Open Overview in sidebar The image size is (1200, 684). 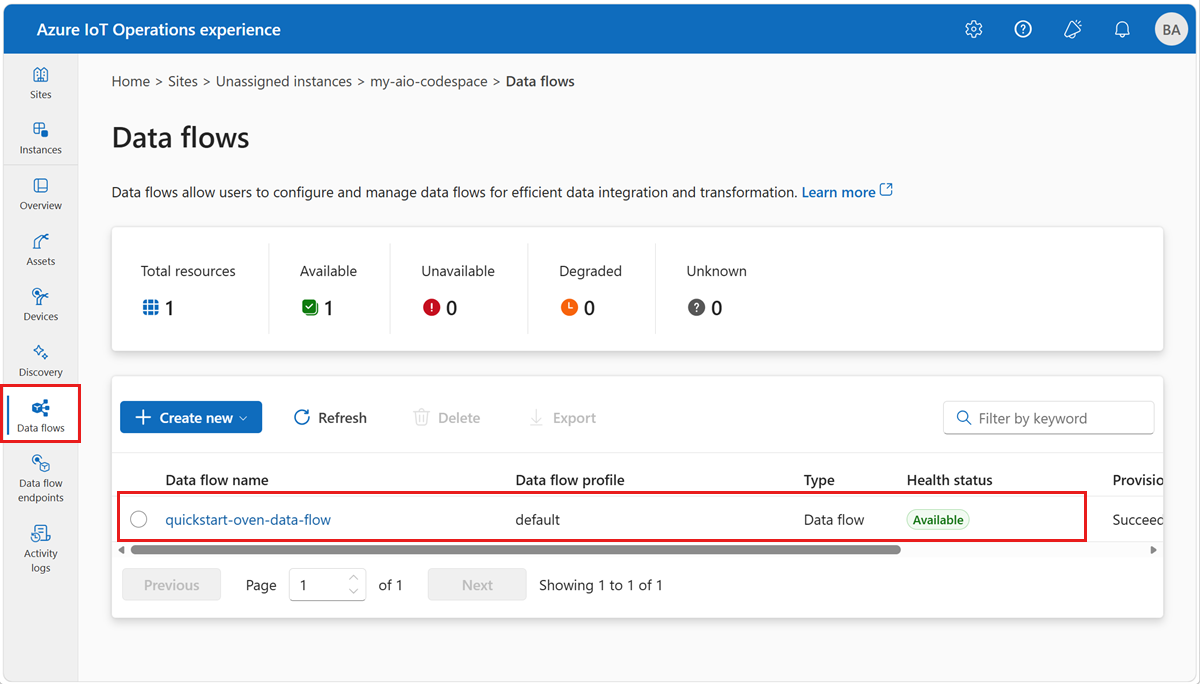tap(40, 194)
